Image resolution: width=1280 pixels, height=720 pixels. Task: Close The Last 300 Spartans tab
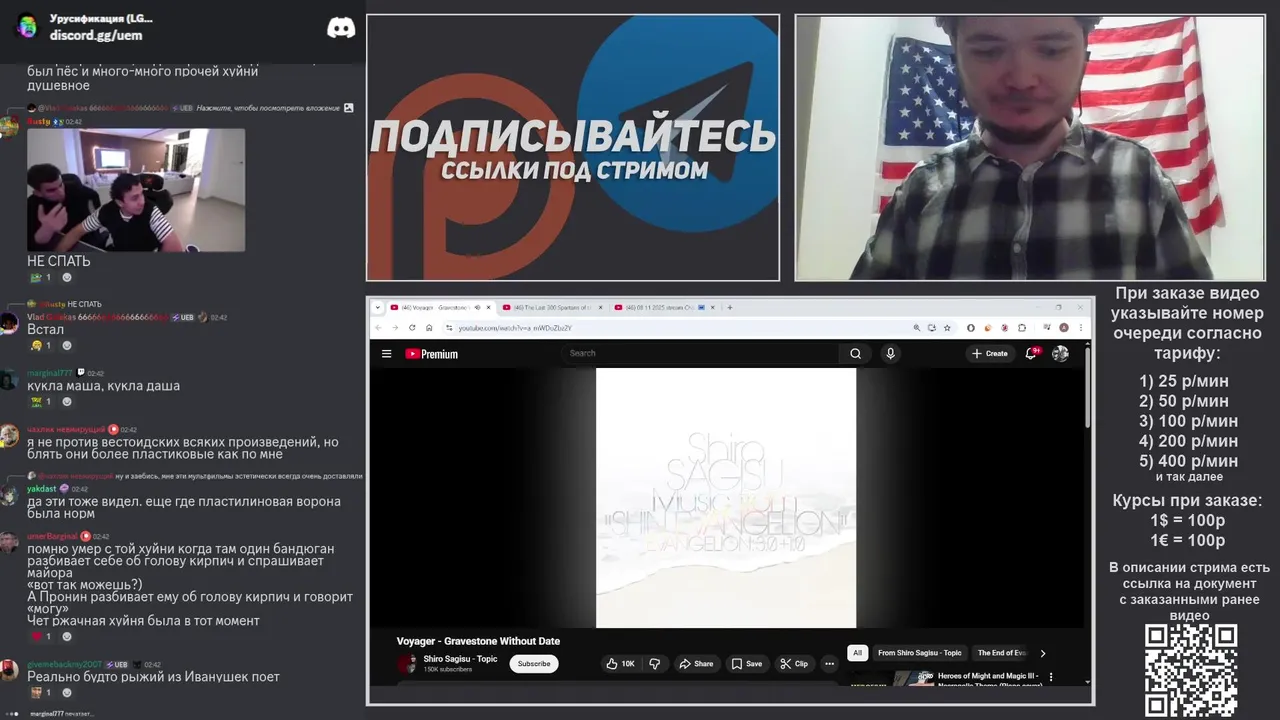600,307
